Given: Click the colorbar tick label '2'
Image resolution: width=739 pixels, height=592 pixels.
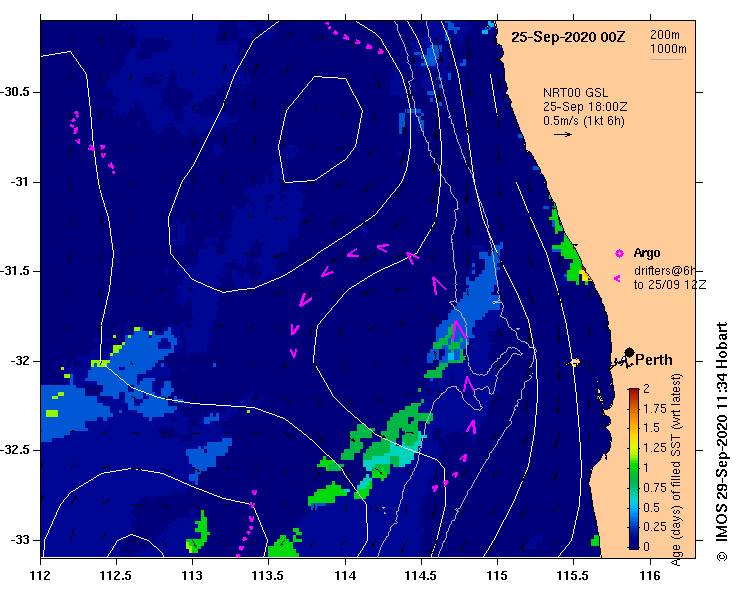Looking at the screenshot, I should click(x=646, y=389).
